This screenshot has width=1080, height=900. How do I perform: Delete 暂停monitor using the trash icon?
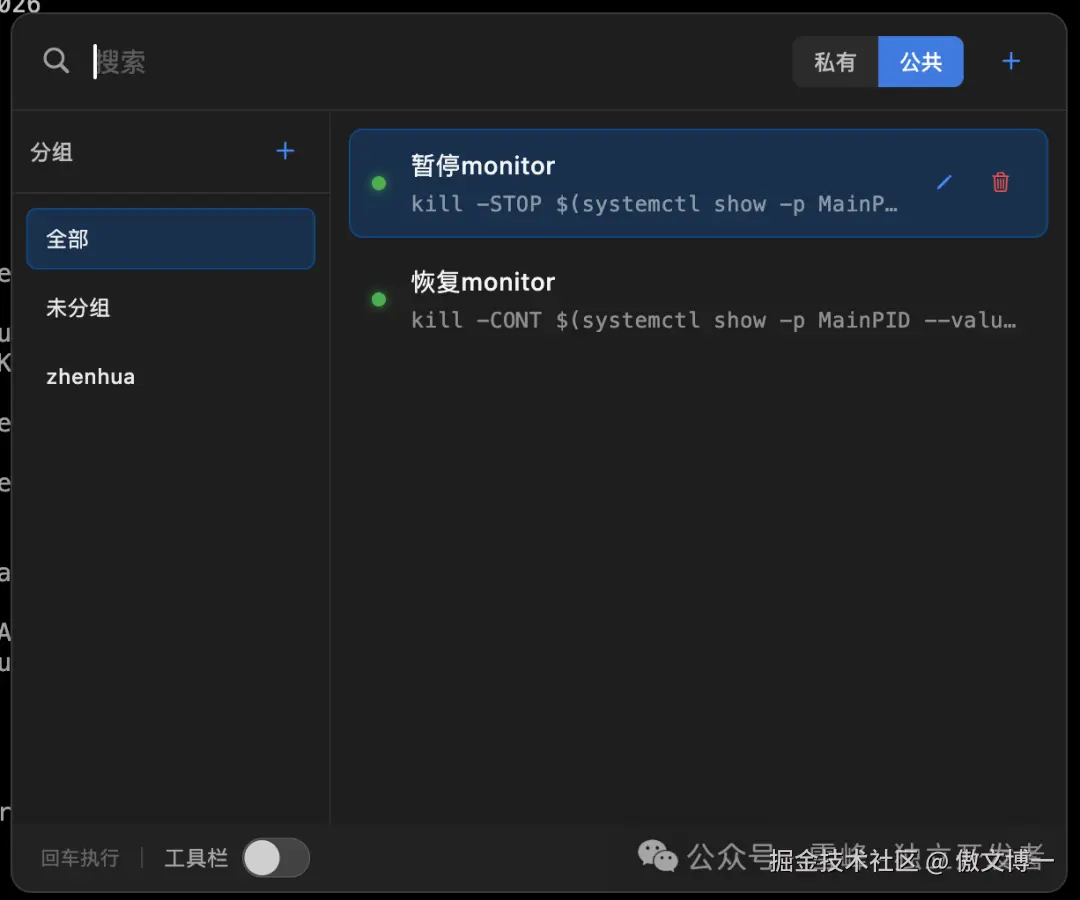click(1000, 182)
